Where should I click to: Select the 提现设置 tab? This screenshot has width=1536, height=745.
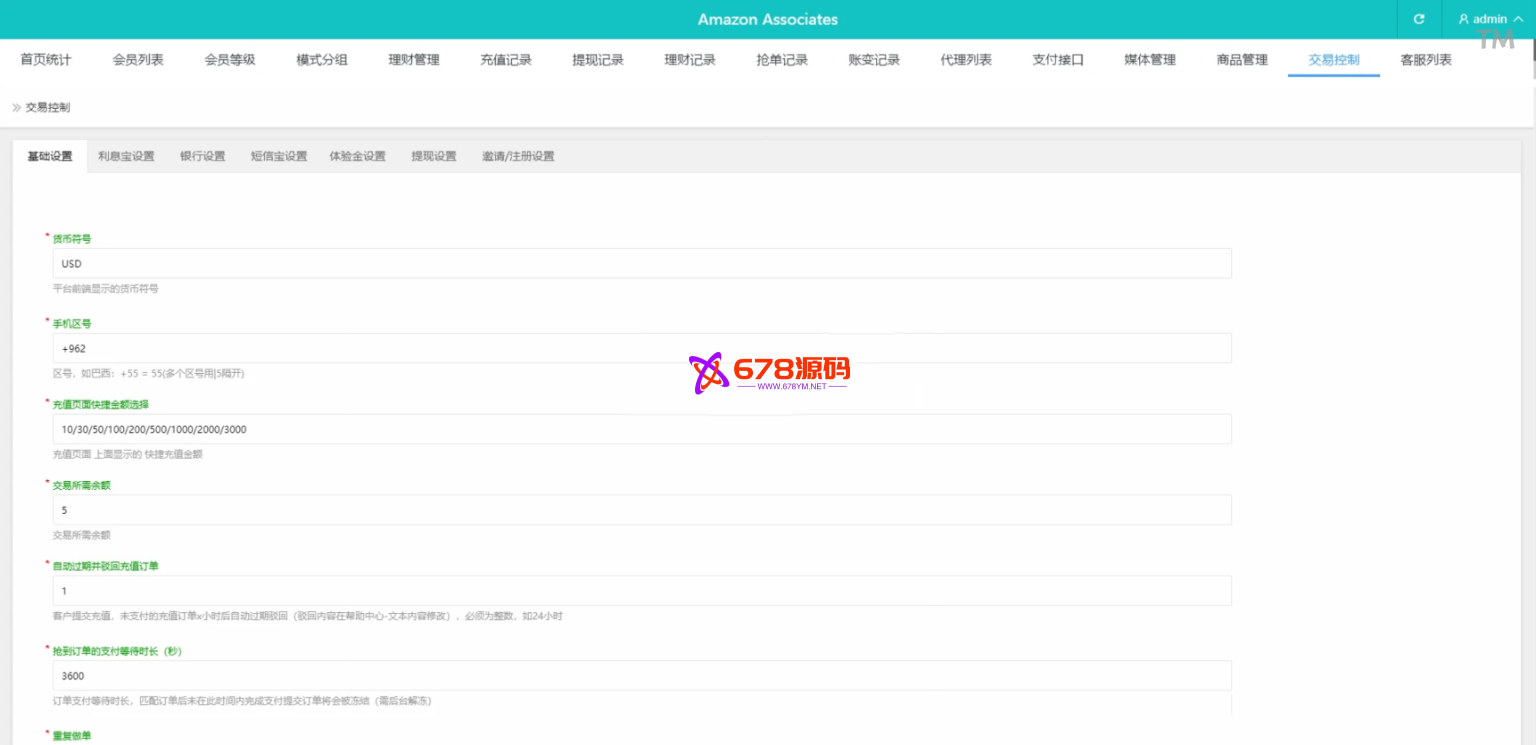(434, 156)
